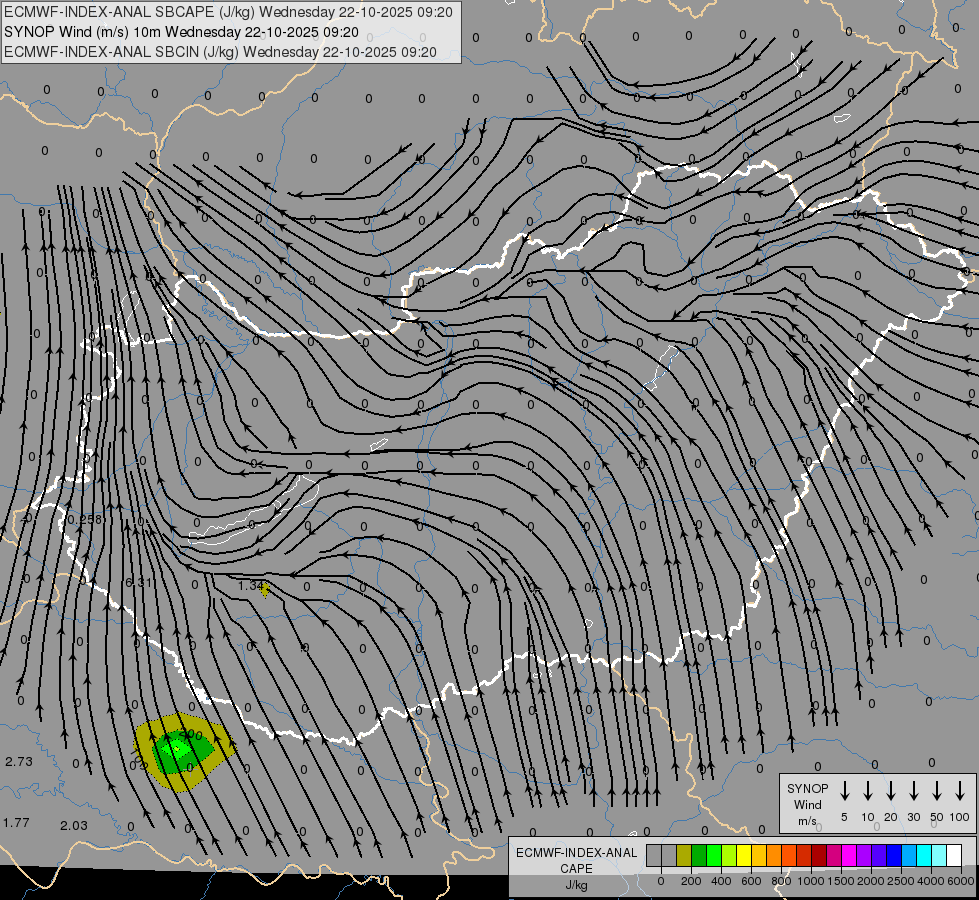Select the pale light-cyan swatch beside white
Viewport: 979px width, 900px height.
(x=938, y=855)
